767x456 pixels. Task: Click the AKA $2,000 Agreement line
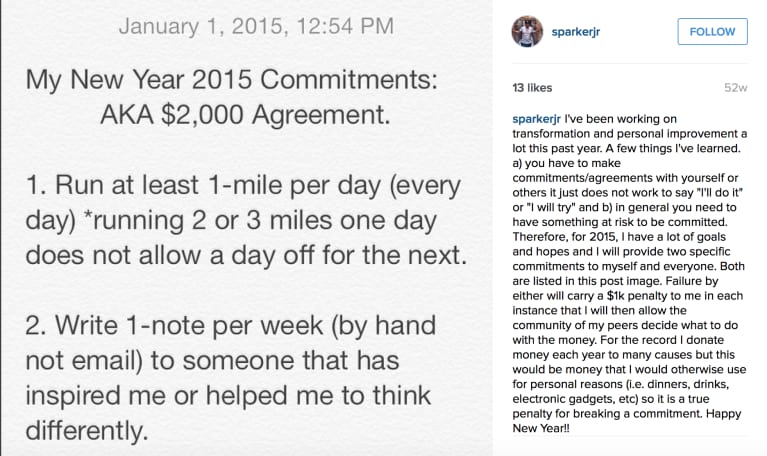pos(246,114)
